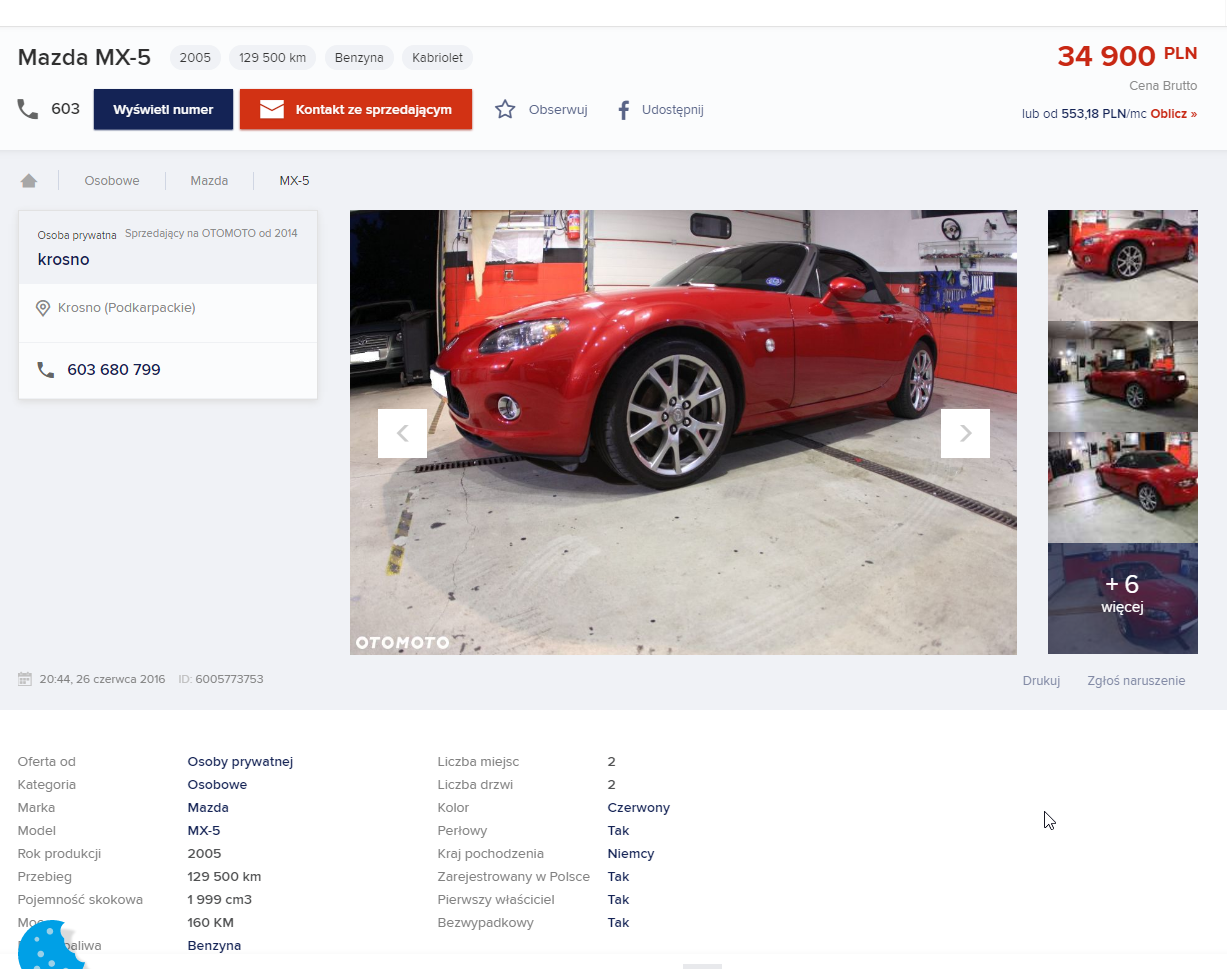
Task: Click the '129 500 km' mileage tag
Action: [272, 58]
